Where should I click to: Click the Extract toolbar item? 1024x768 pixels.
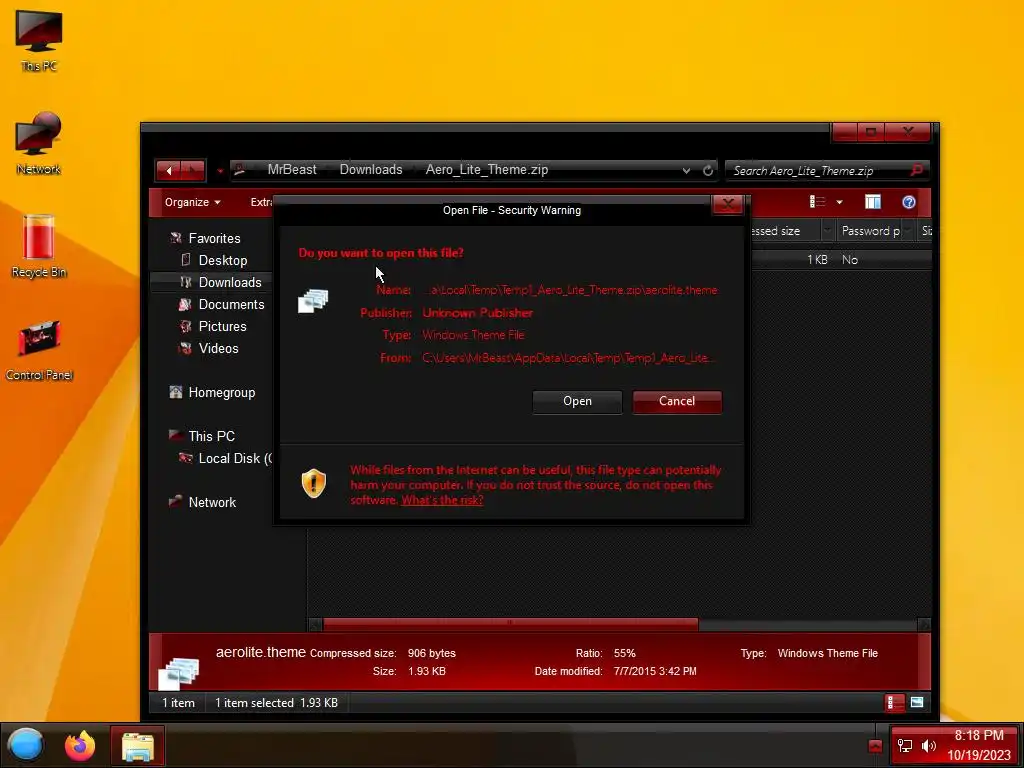click(x=261, y=202)
